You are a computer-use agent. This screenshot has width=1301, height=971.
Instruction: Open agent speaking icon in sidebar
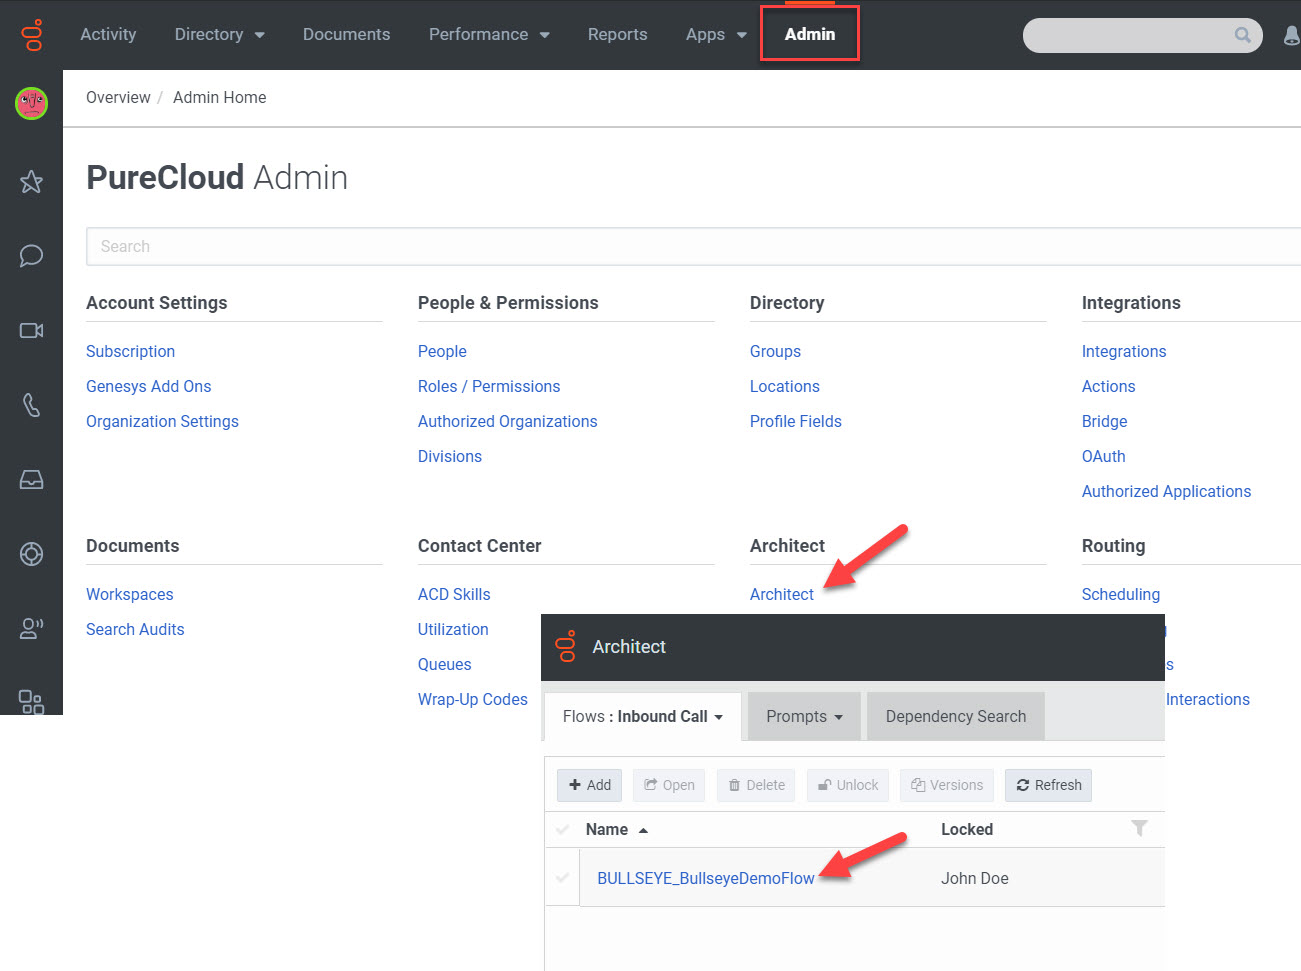point(32,628)
